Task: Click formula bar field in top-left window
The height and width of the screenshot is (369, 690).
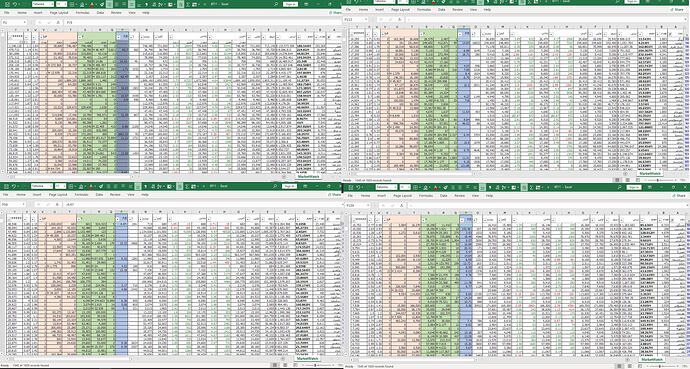Action: pos(202,22)
